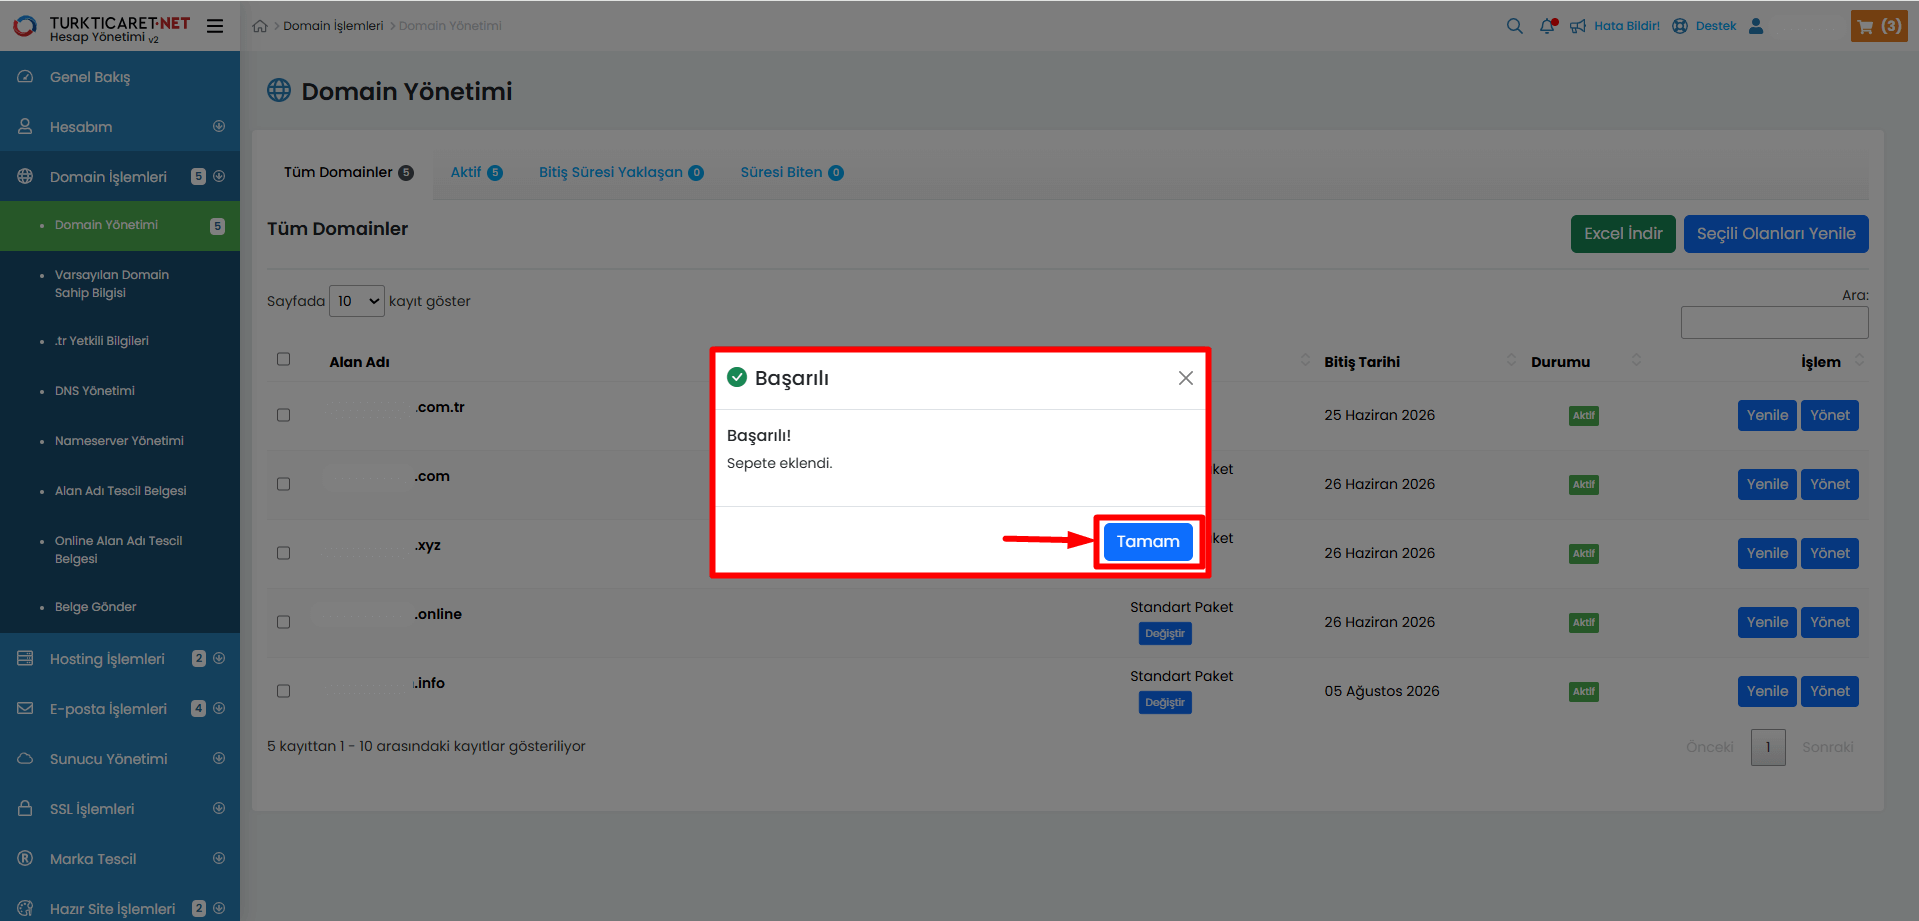Screen dimensions: 1919x921
Task: Close the Başarılı dialog with X
Action: [1185, 378]
